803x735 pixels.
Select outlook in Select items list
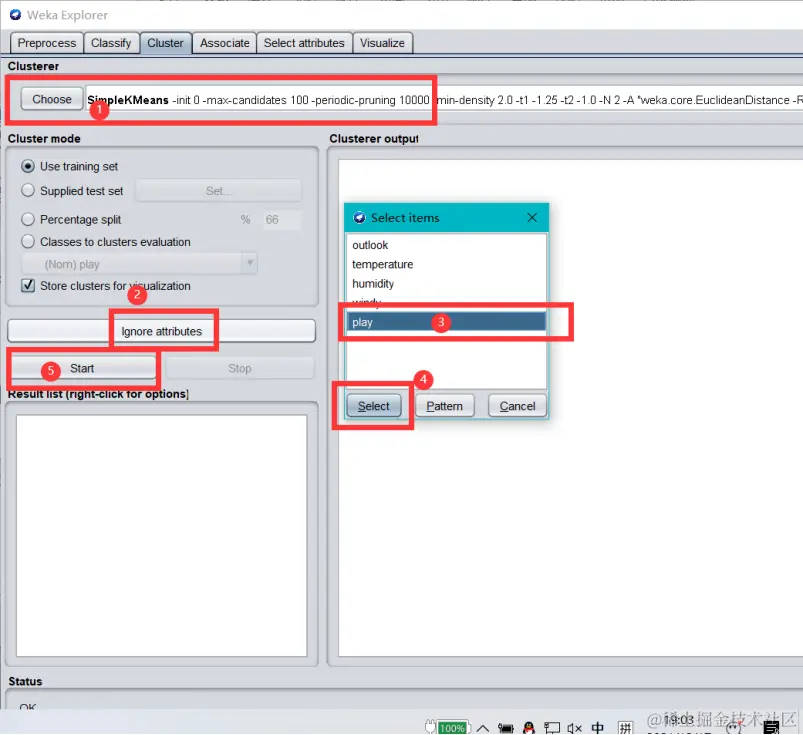[x=446, y=245]
